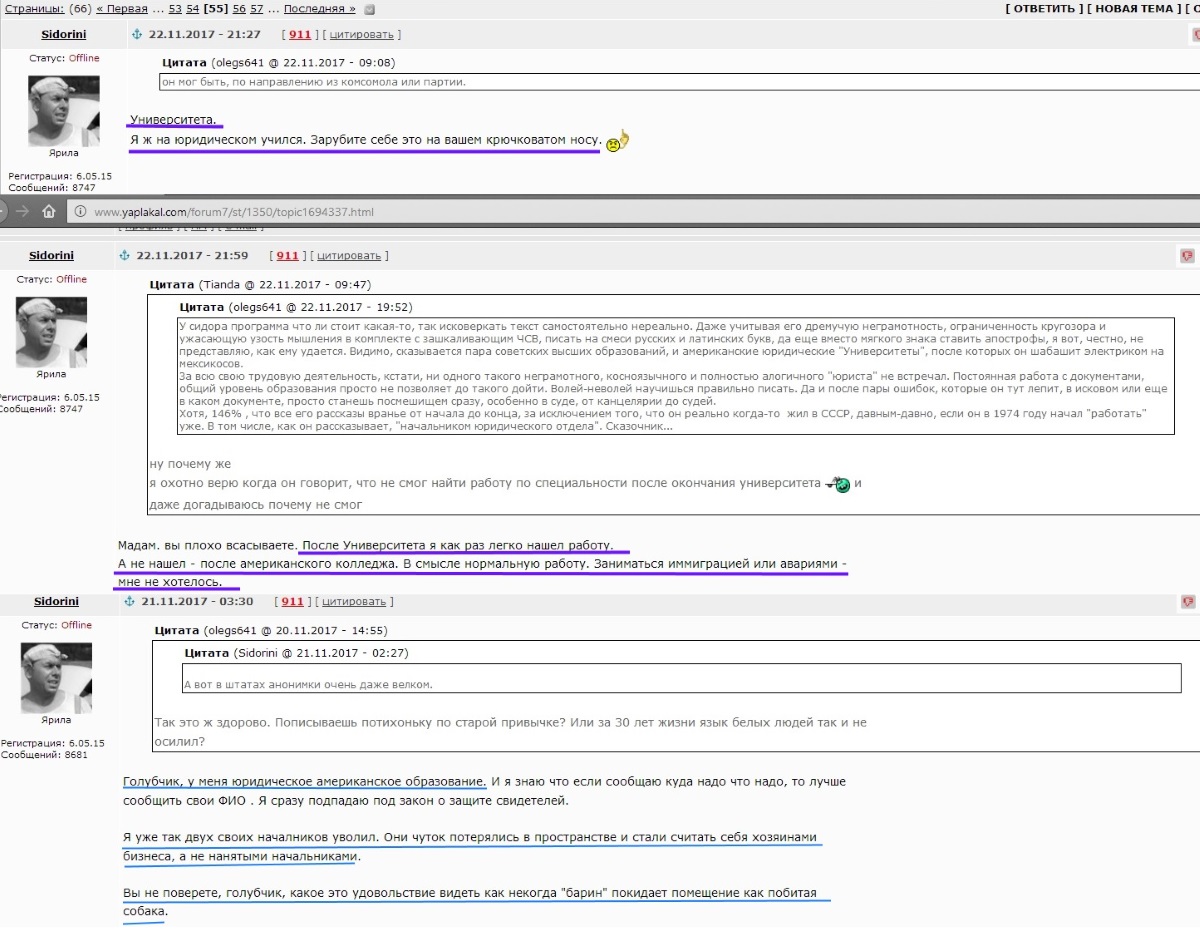Open Sidorini profile from the 03:30 post
This screenshot has height=932, width=1200.
tap(56, 602)
